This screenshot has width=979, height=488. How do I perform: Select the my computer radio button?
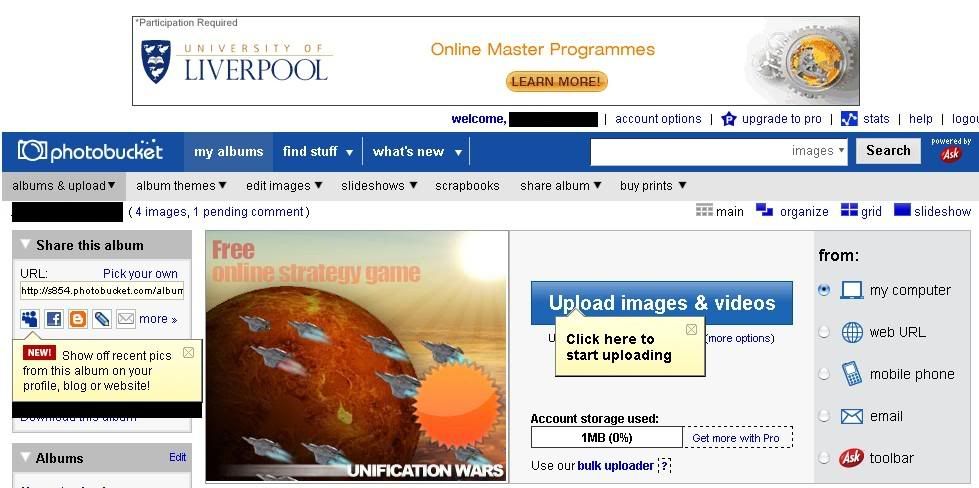(824, 290)
